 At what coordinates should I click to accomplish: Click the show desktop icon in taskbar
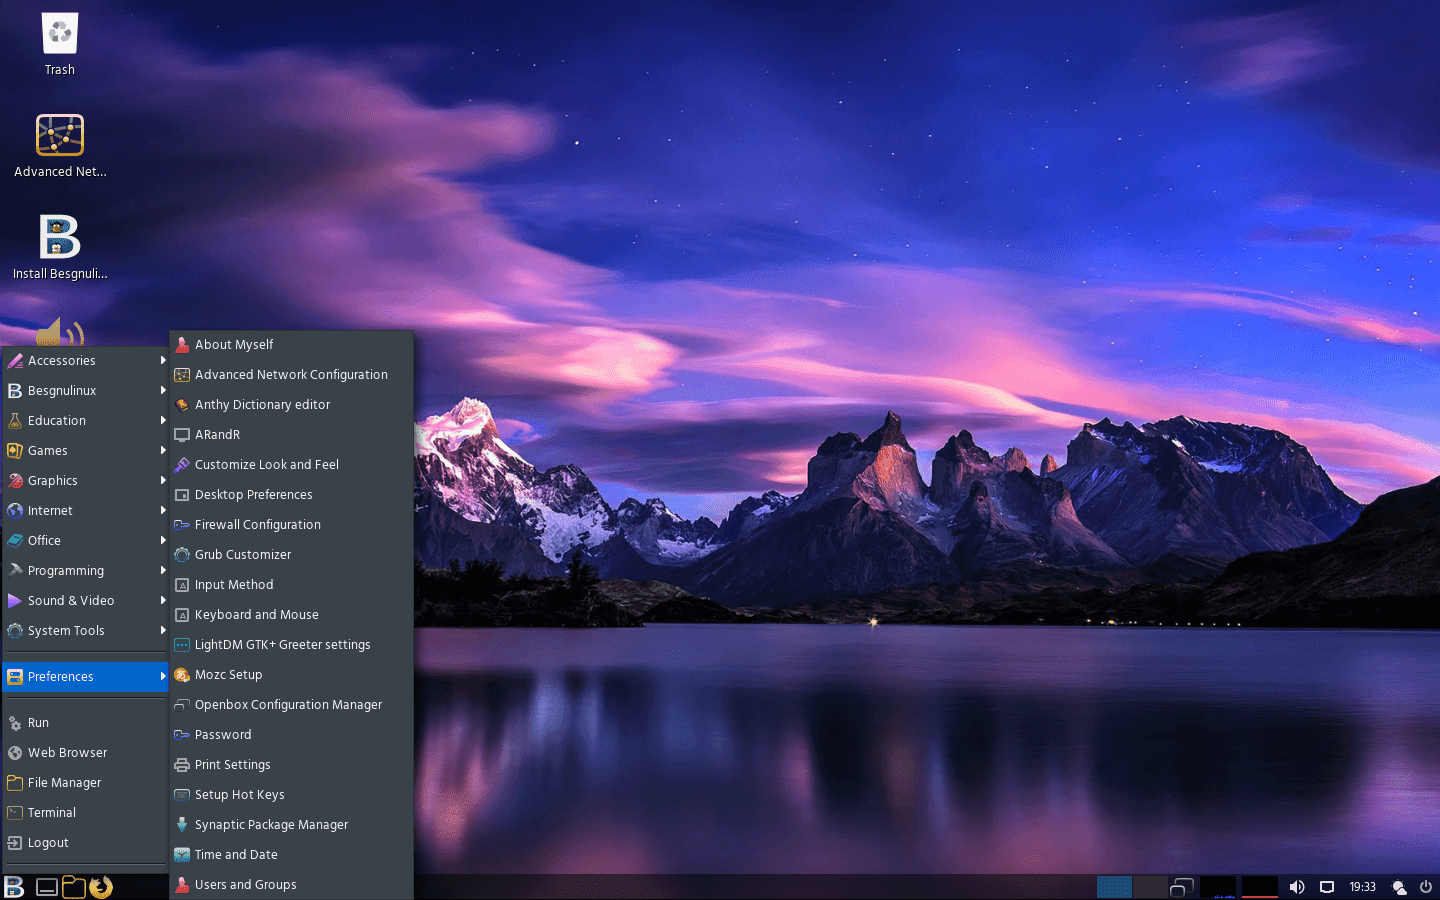pos(47,887)
